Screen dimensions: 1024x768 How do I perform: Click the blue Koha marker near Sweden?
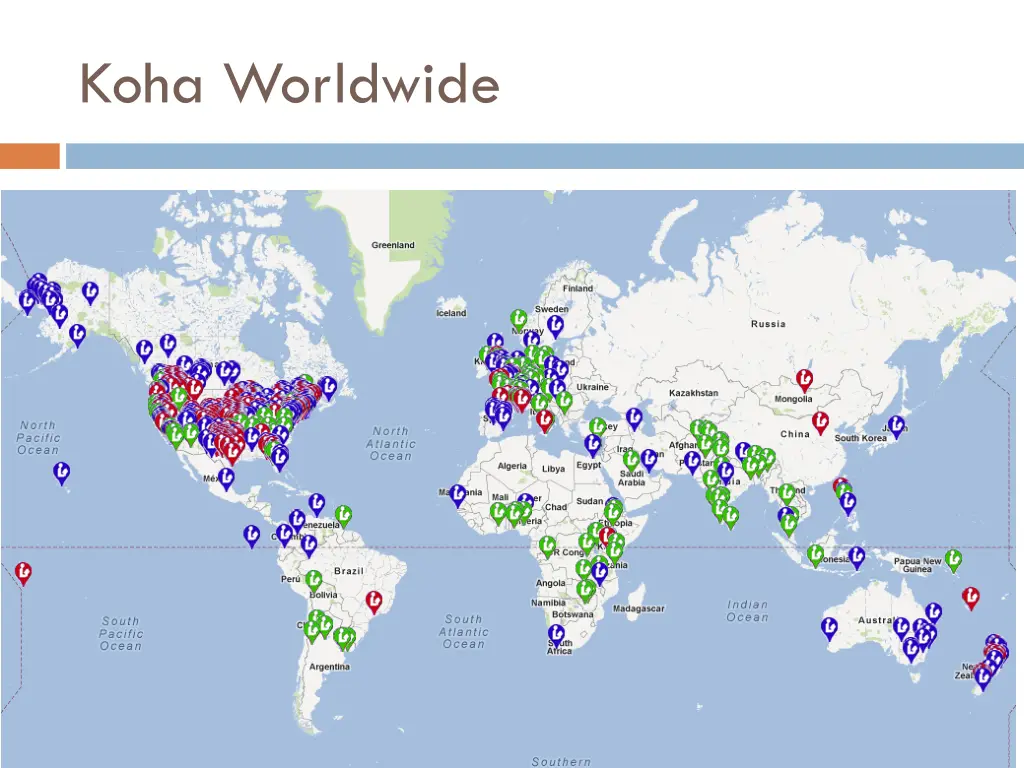[x=555, y=325]
